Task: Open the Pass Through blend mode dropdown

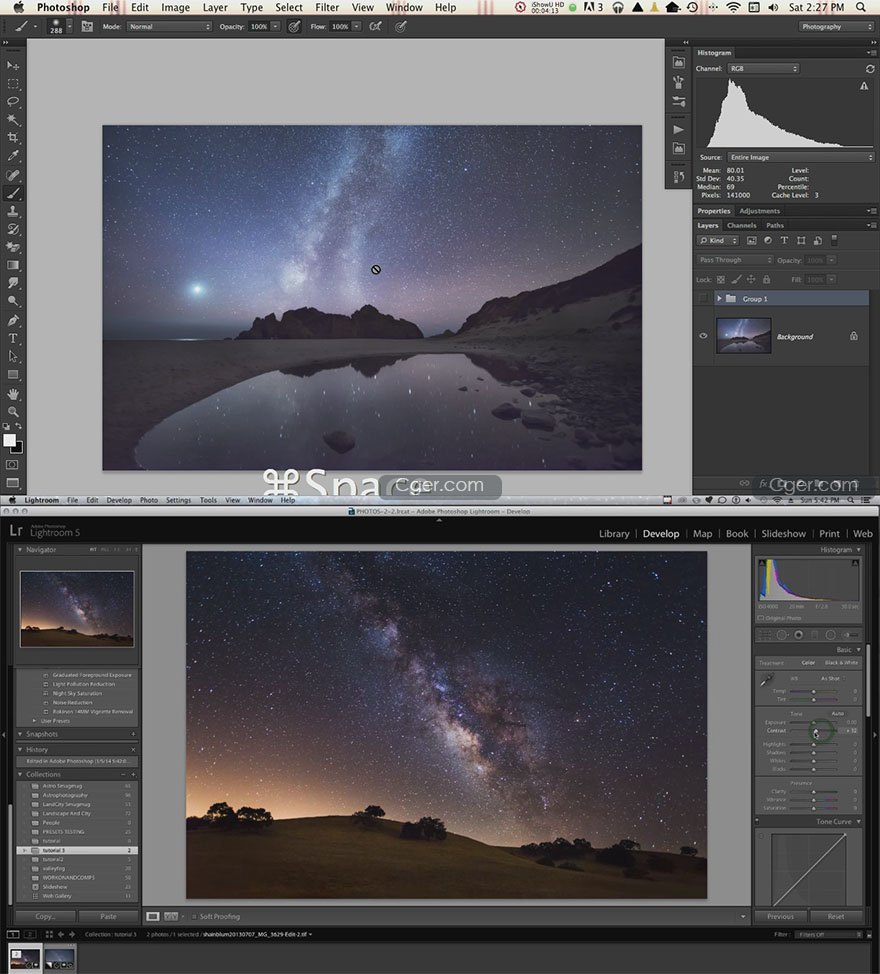Action: coord(735,260)
